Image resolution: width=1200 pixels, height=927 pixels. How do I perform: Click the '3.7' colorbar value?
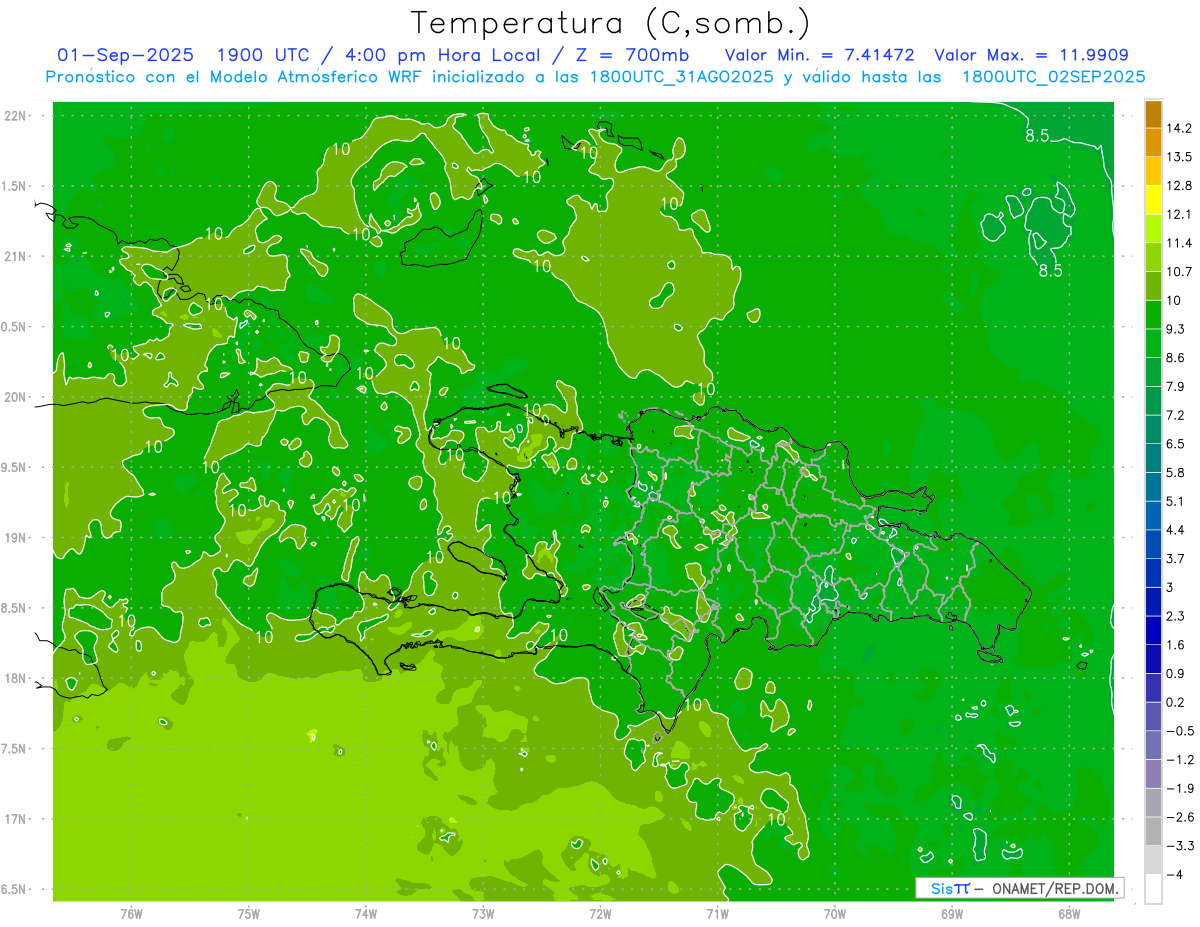click(x=1176, y=558)
